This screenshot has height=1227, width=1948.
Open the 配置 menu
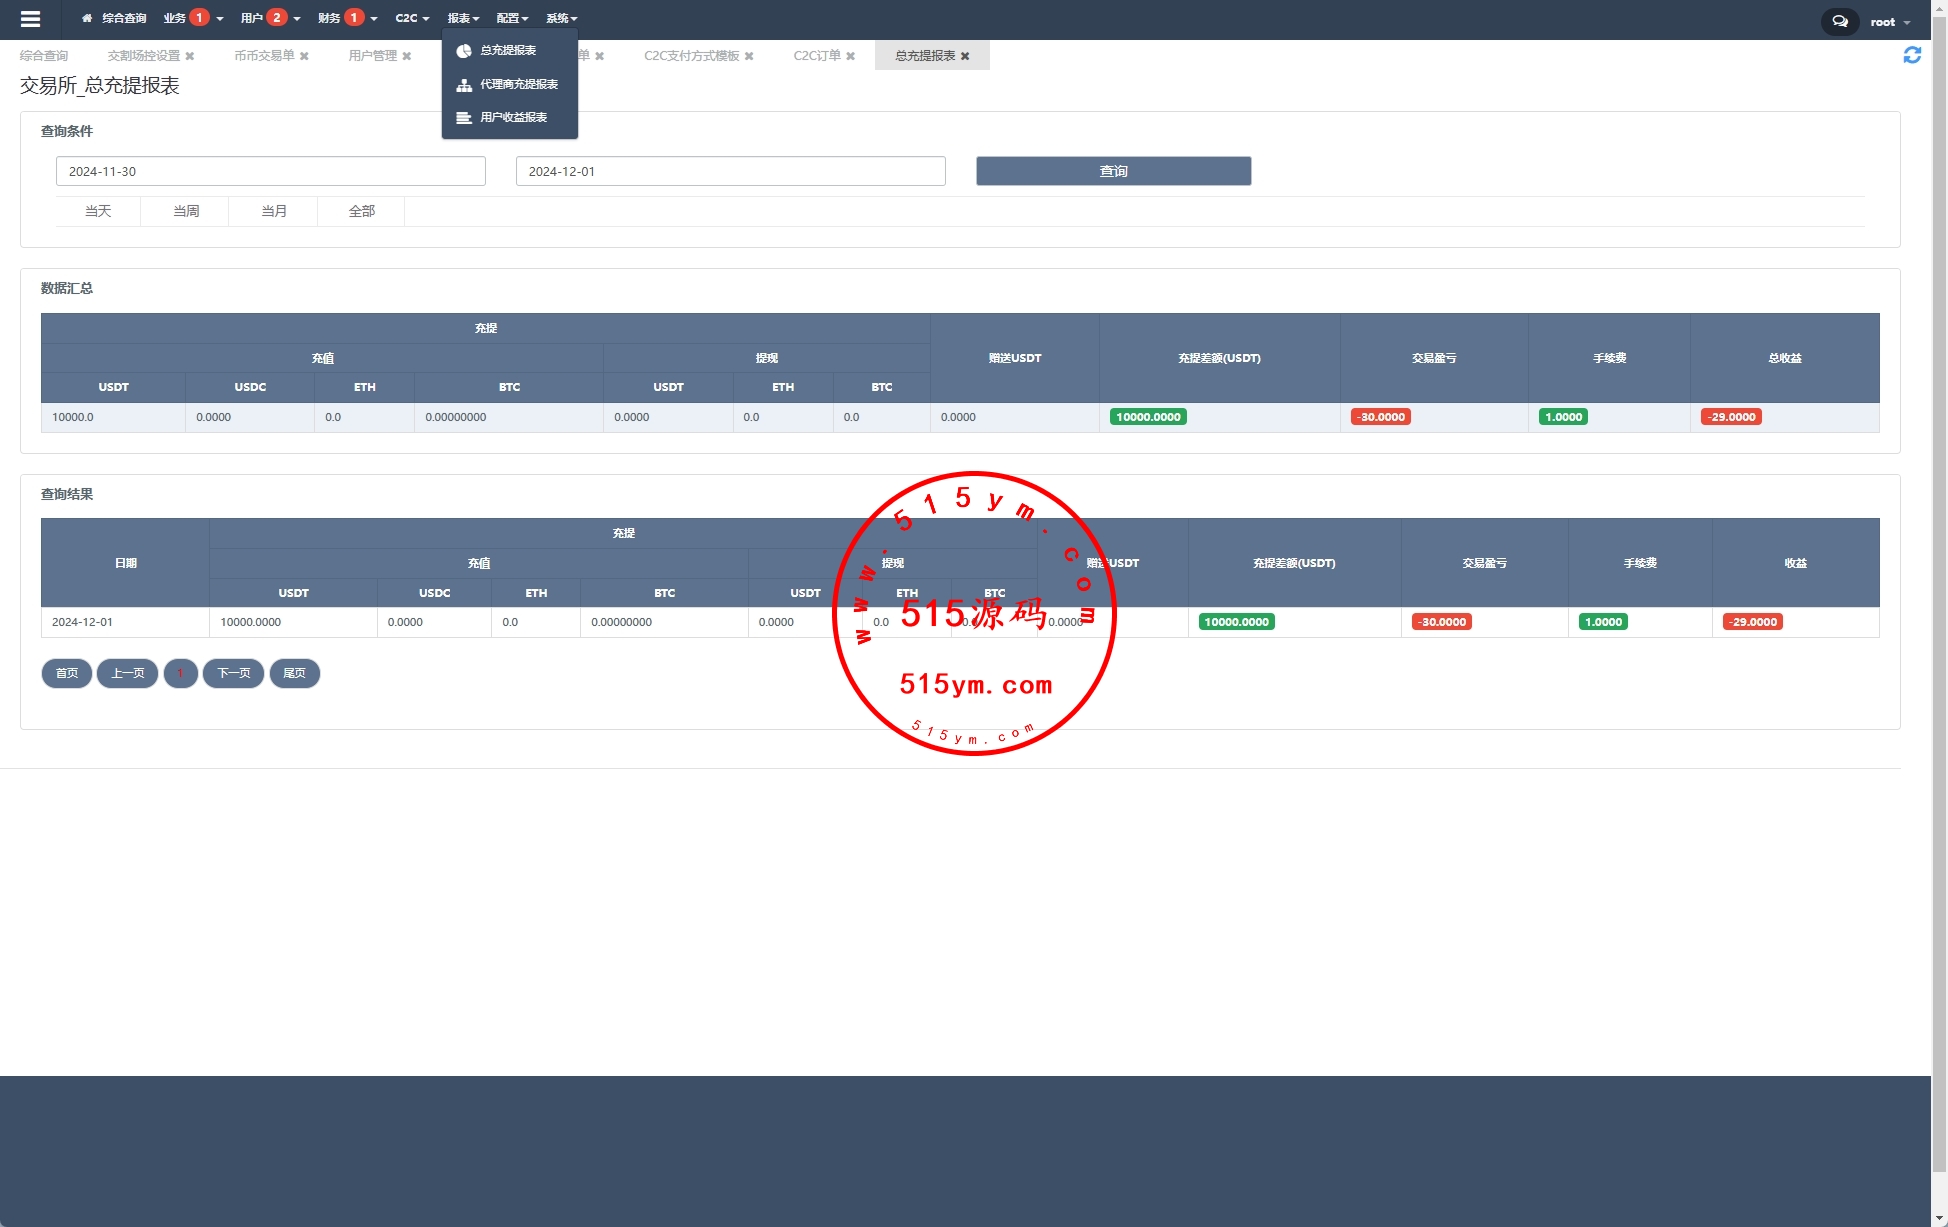(512, 18)
